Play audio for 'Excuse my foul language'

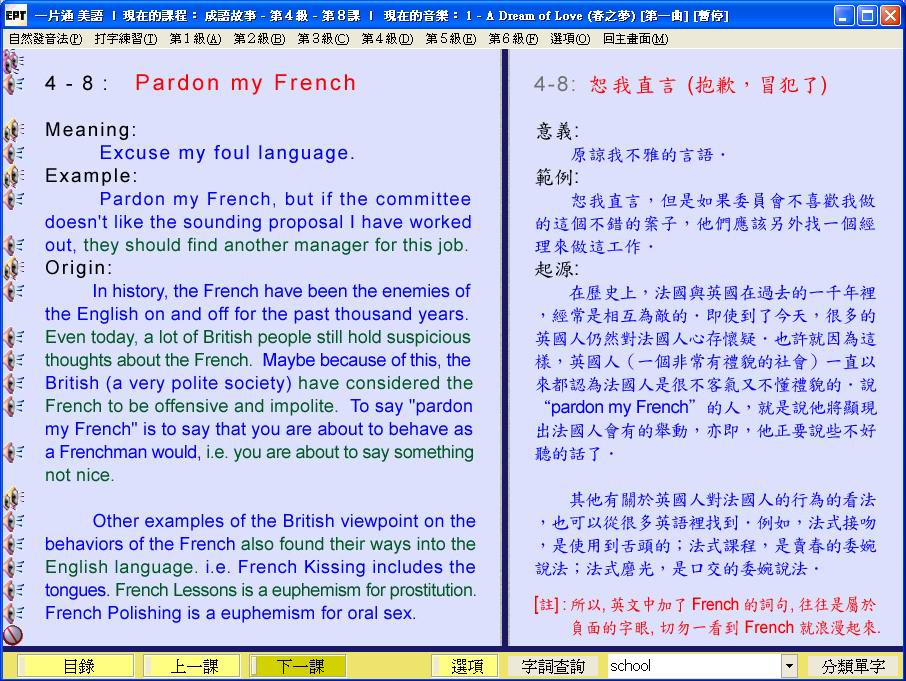[x=14, y=153]
